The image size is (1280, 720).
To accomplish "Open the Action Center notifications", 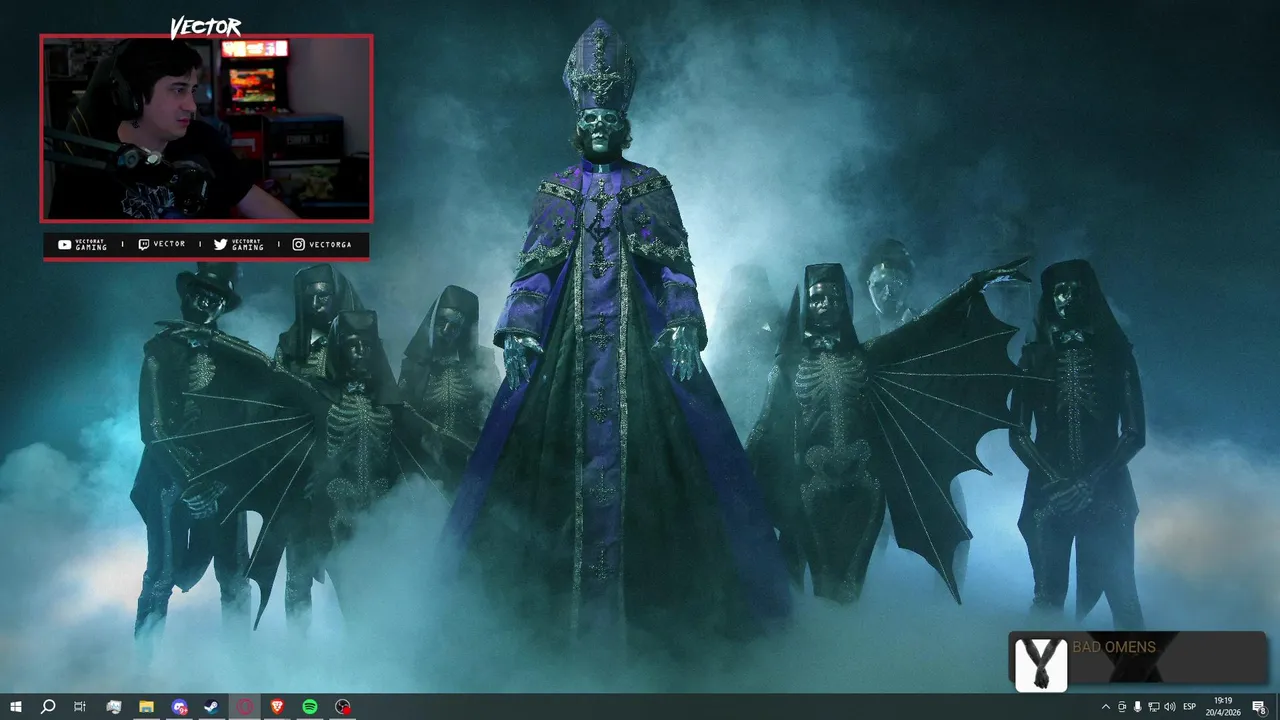I will [x=1259, y=707].
